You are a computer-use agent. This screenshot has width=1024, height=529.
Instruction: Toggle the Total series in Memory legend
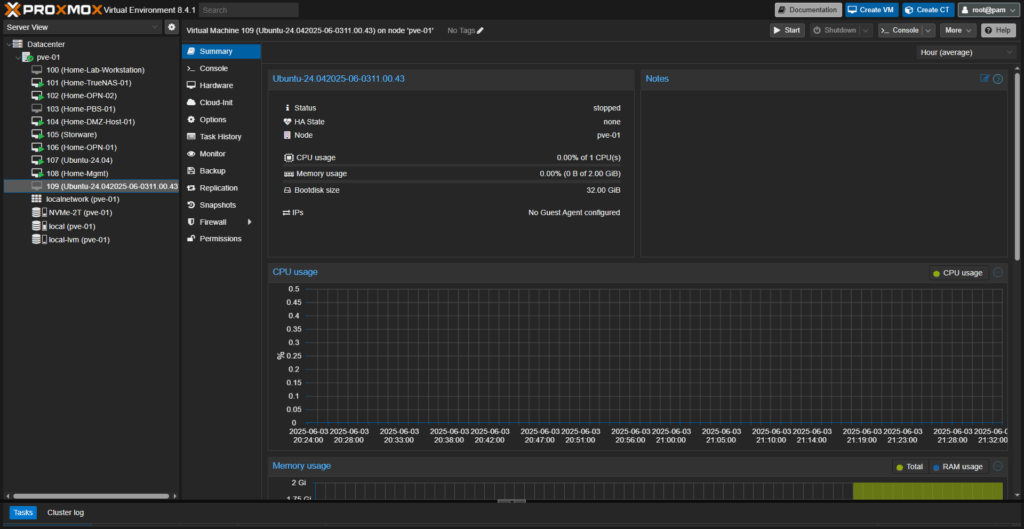point(909,466)
